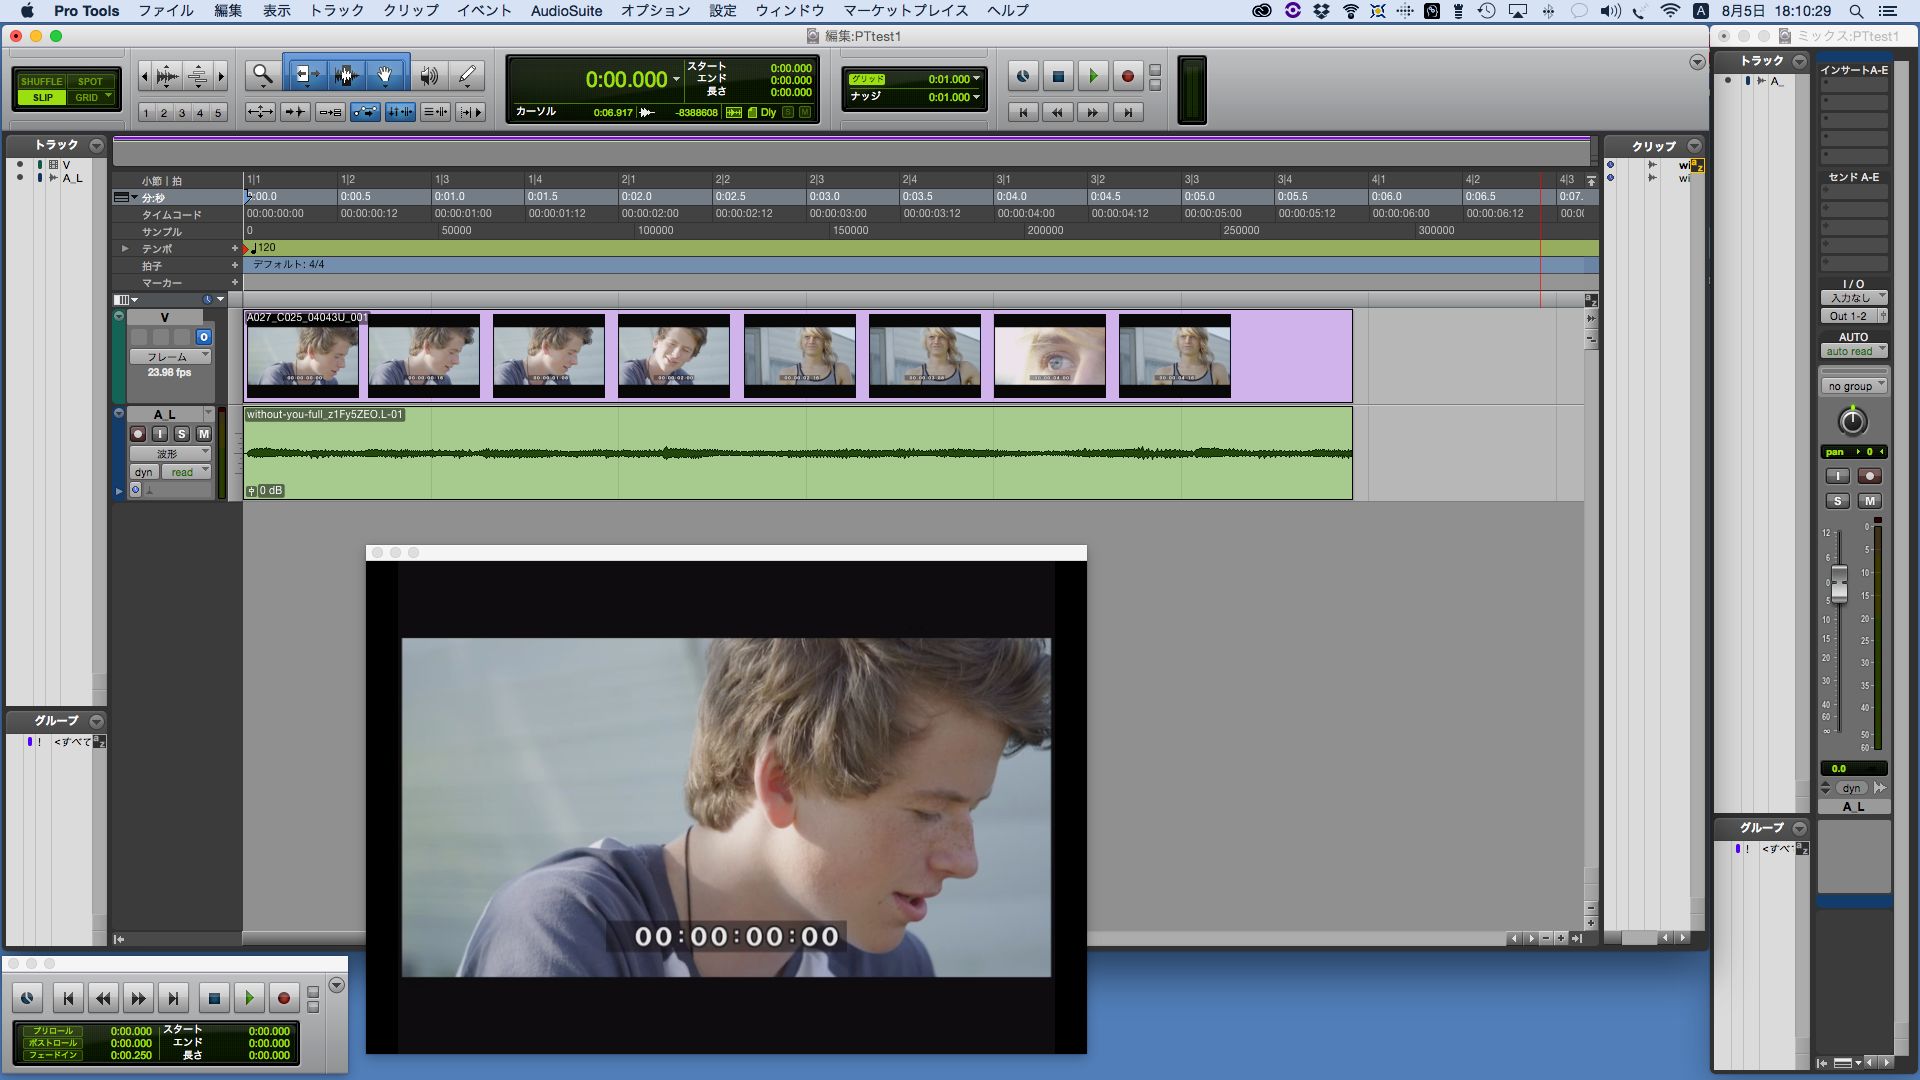The height and width of the screenshot is (1080, 1920).
Task: Rewind using the Edit window transport
Action: [x=1058, y=113]
